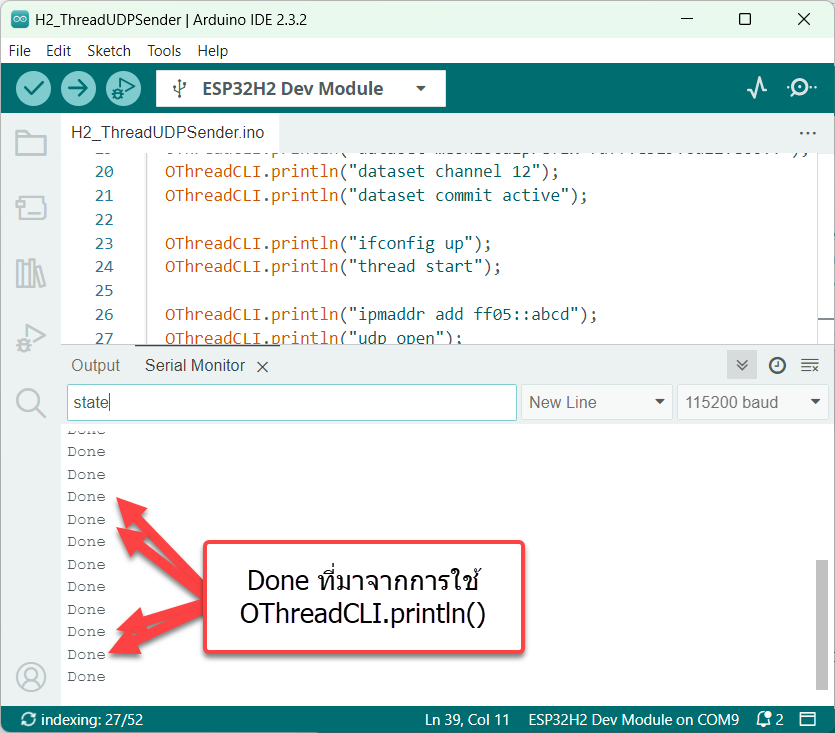Click the serial message input field

click(x=290, y=402)
